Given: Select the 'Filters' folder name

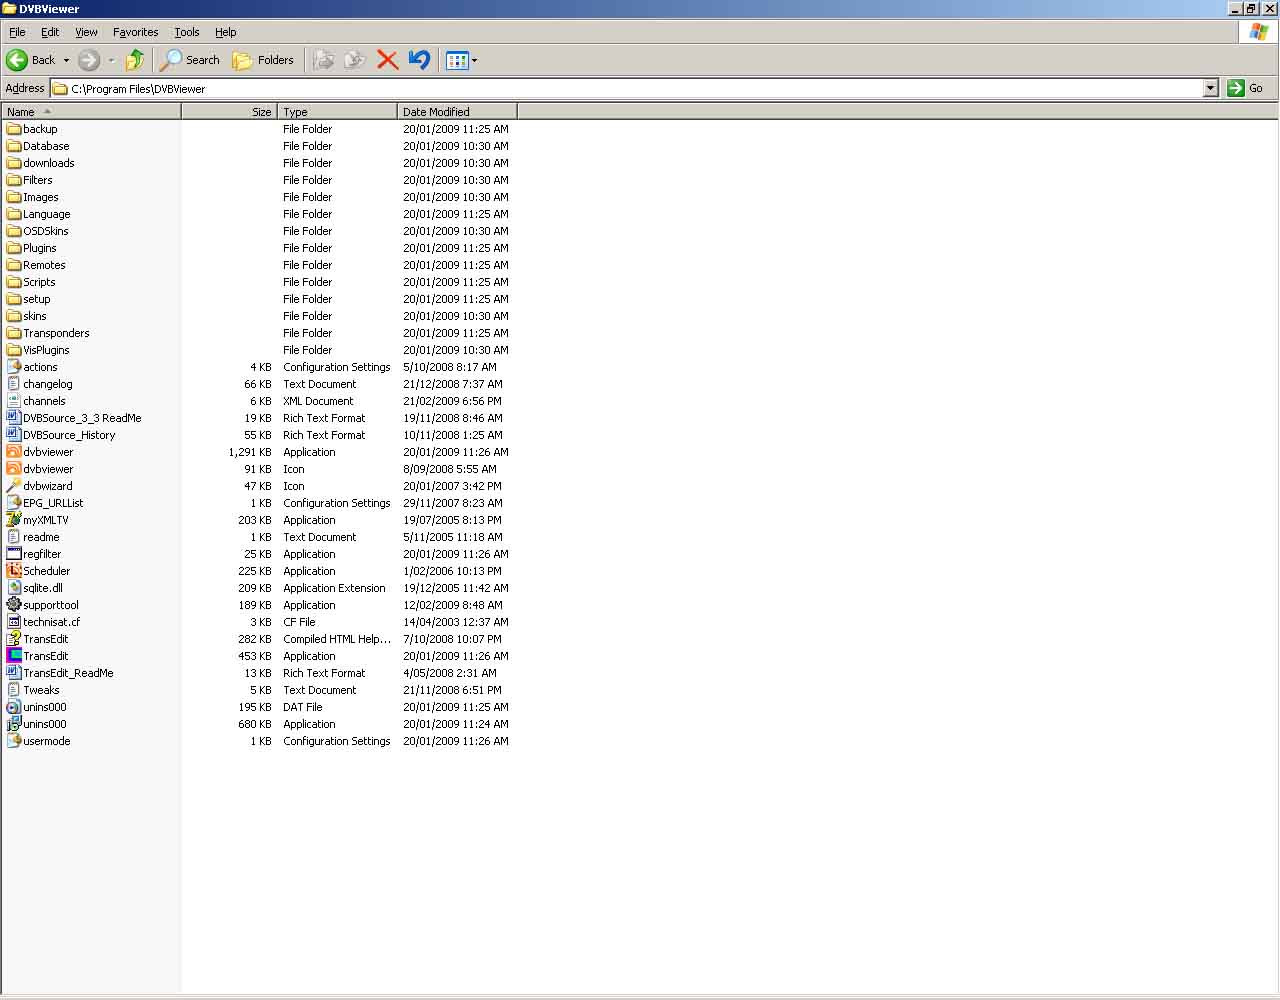Looking at the screenshot, I should pyautogui.click(x=38, y=180).
